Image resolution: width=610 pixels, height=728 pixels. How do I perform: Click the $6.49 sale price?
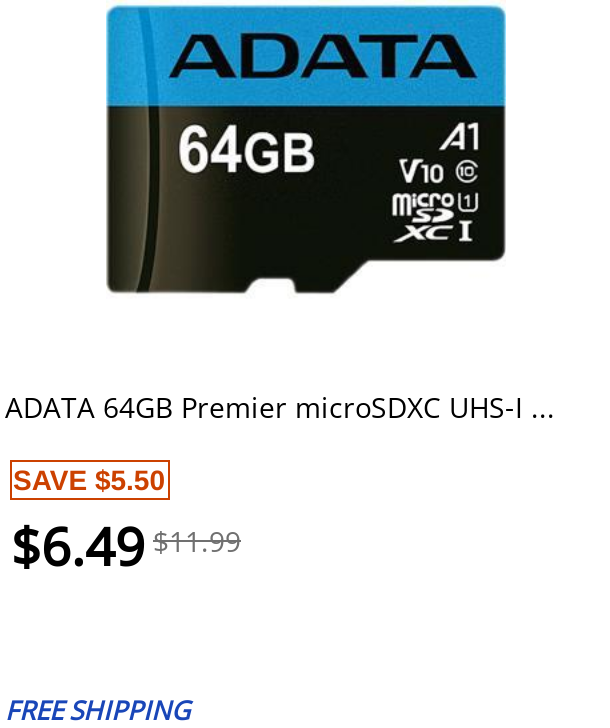click(78, 547)
